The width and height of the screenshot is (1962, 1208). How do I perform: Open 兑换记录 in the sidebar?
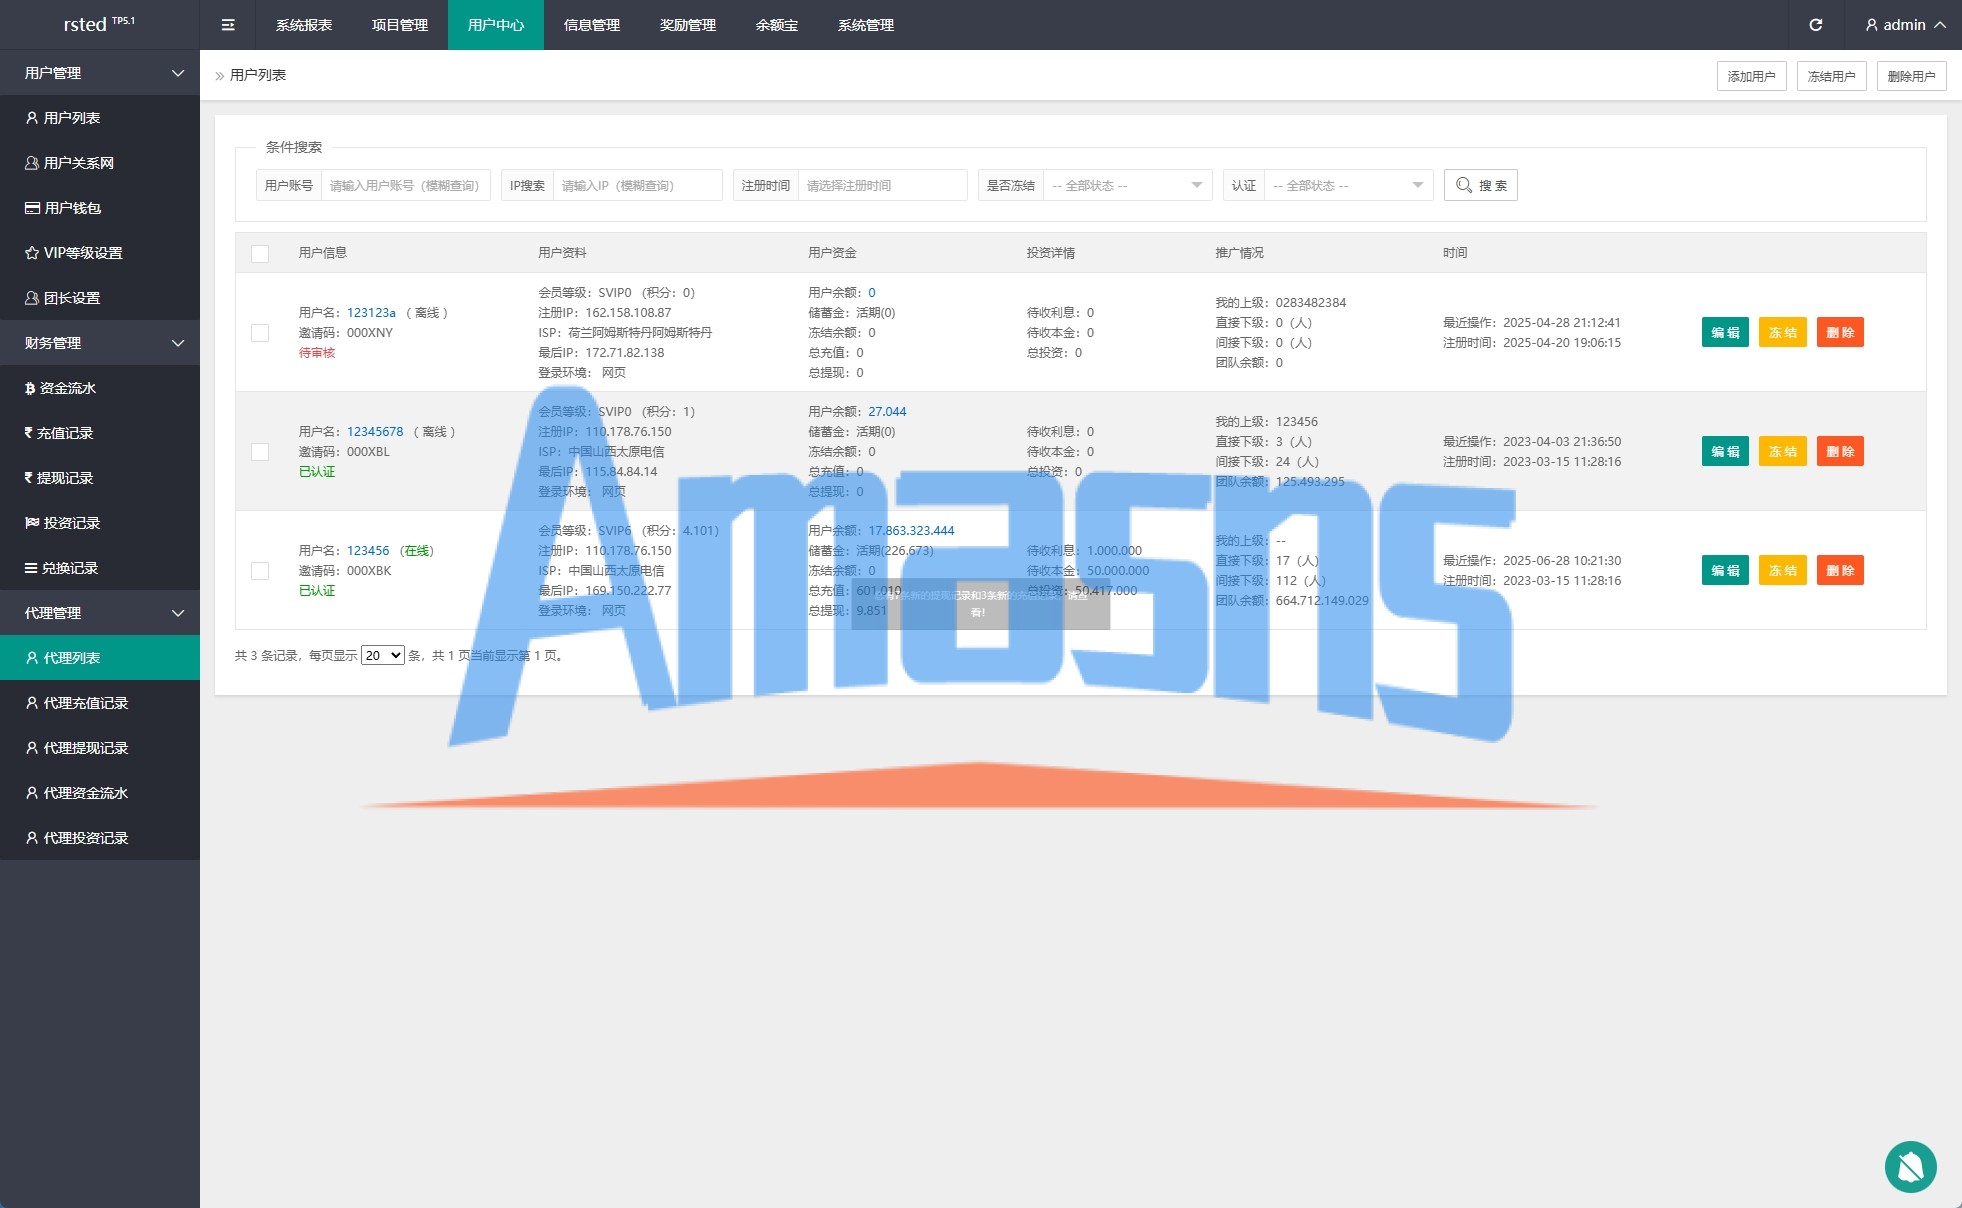point(70,568)
